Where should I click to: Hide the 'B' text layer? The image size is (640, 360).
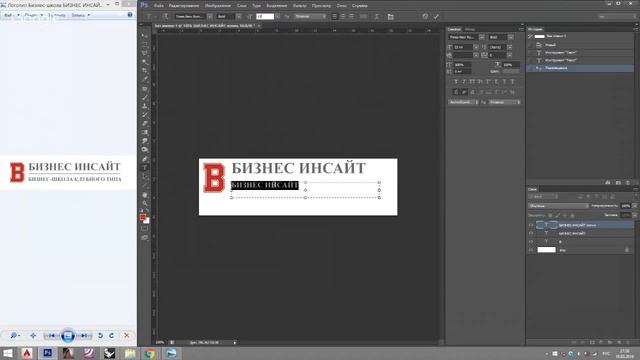[531, 242]
